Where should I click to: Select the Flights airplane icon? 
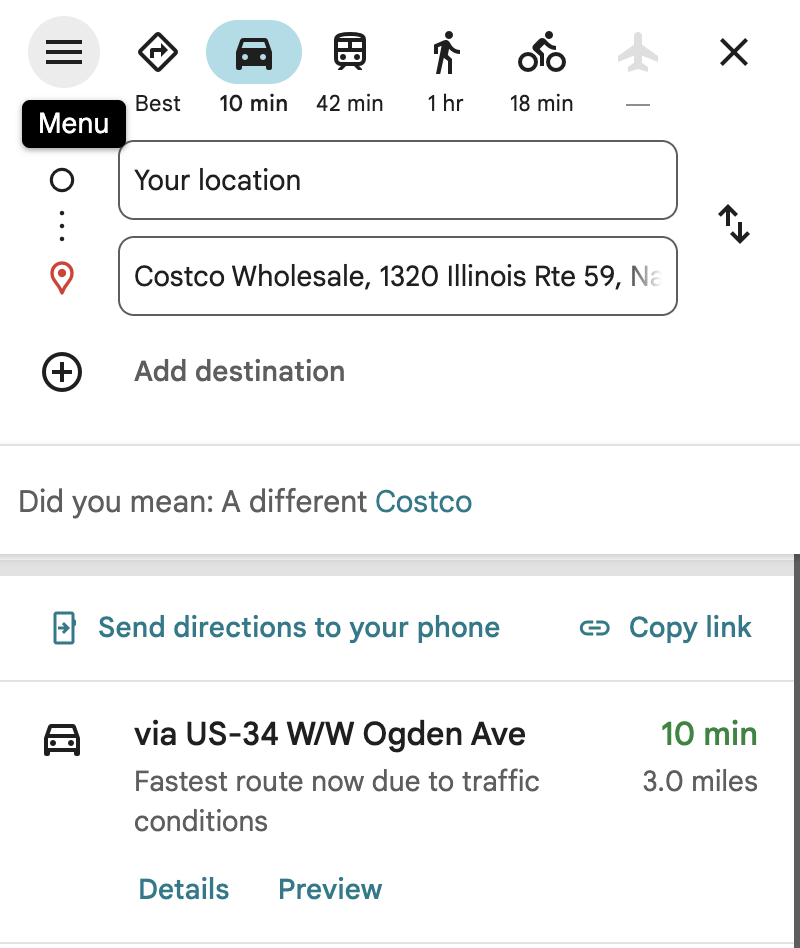(637, 53)
